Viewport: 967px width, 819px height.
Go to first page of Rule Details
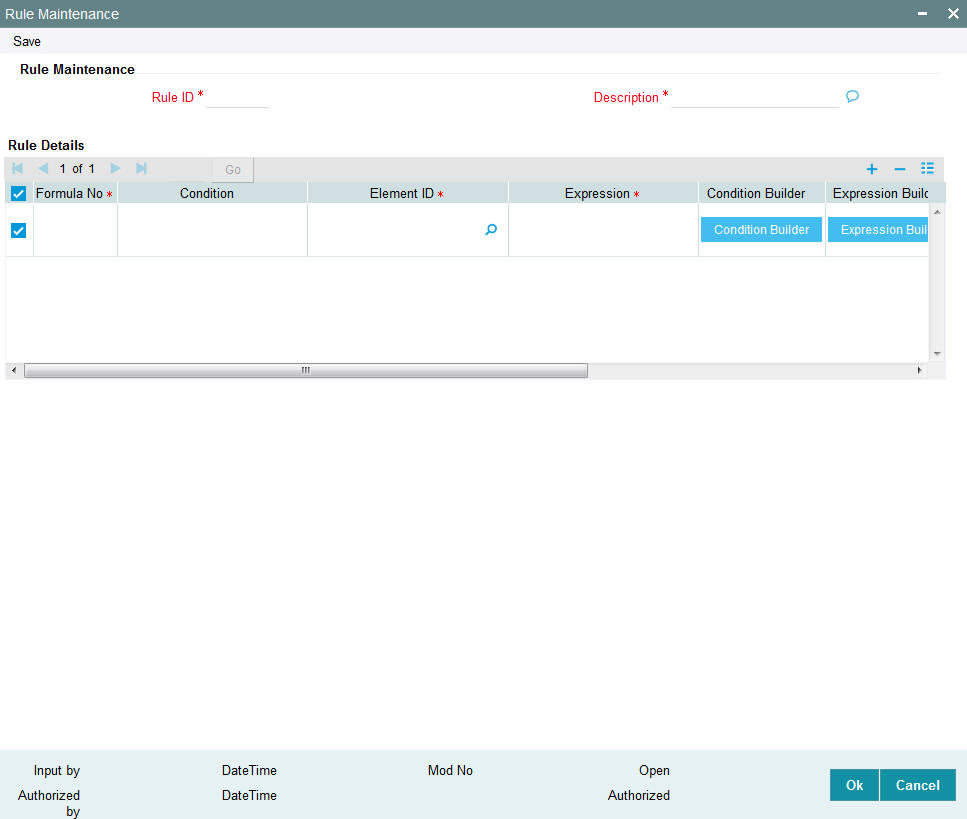(17, 168)
